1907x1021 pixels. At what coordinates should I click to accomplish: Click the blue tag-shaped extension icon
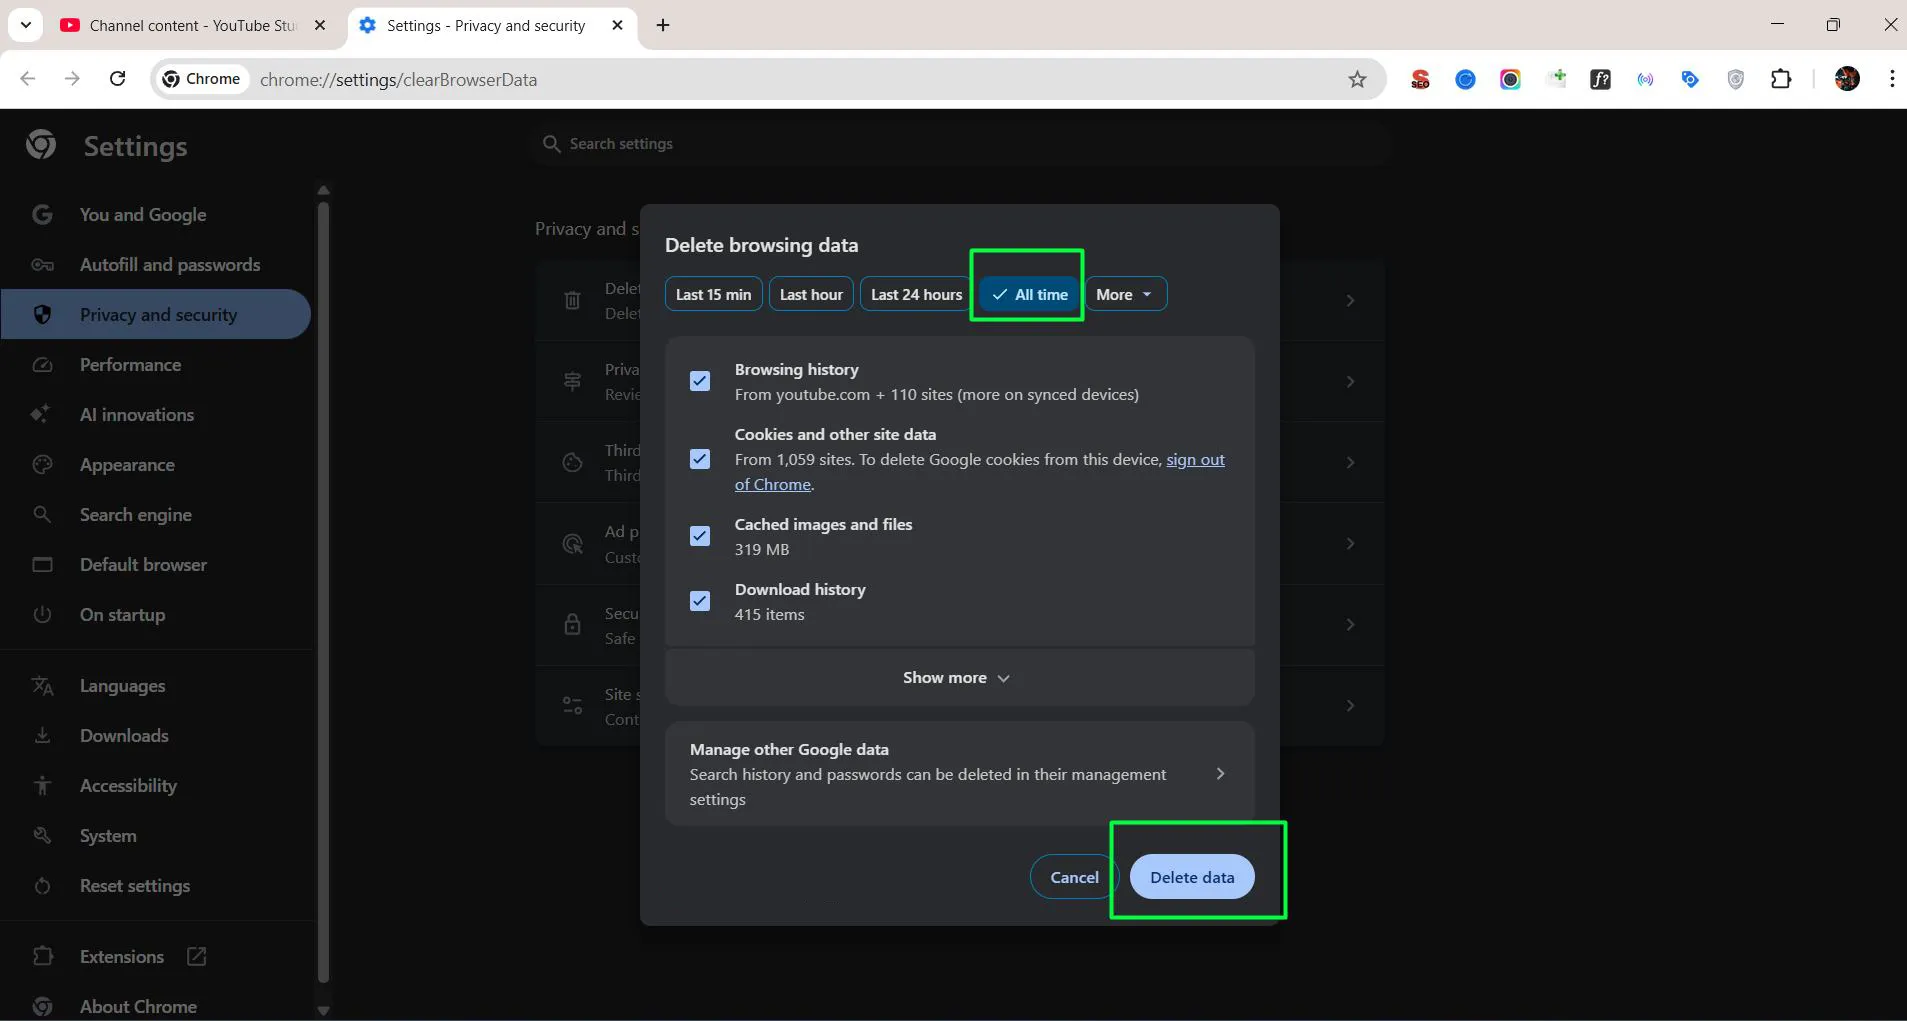(x=1689, y=79)
